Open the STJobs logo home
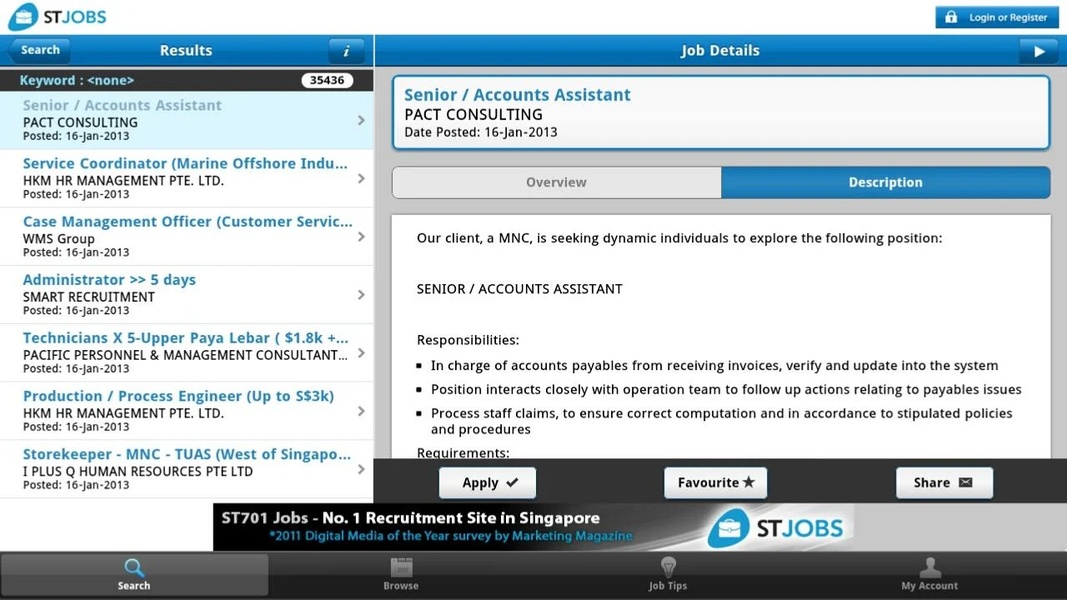The width and height of the screenshot is (1067, 600). click(x=57, y=17)
